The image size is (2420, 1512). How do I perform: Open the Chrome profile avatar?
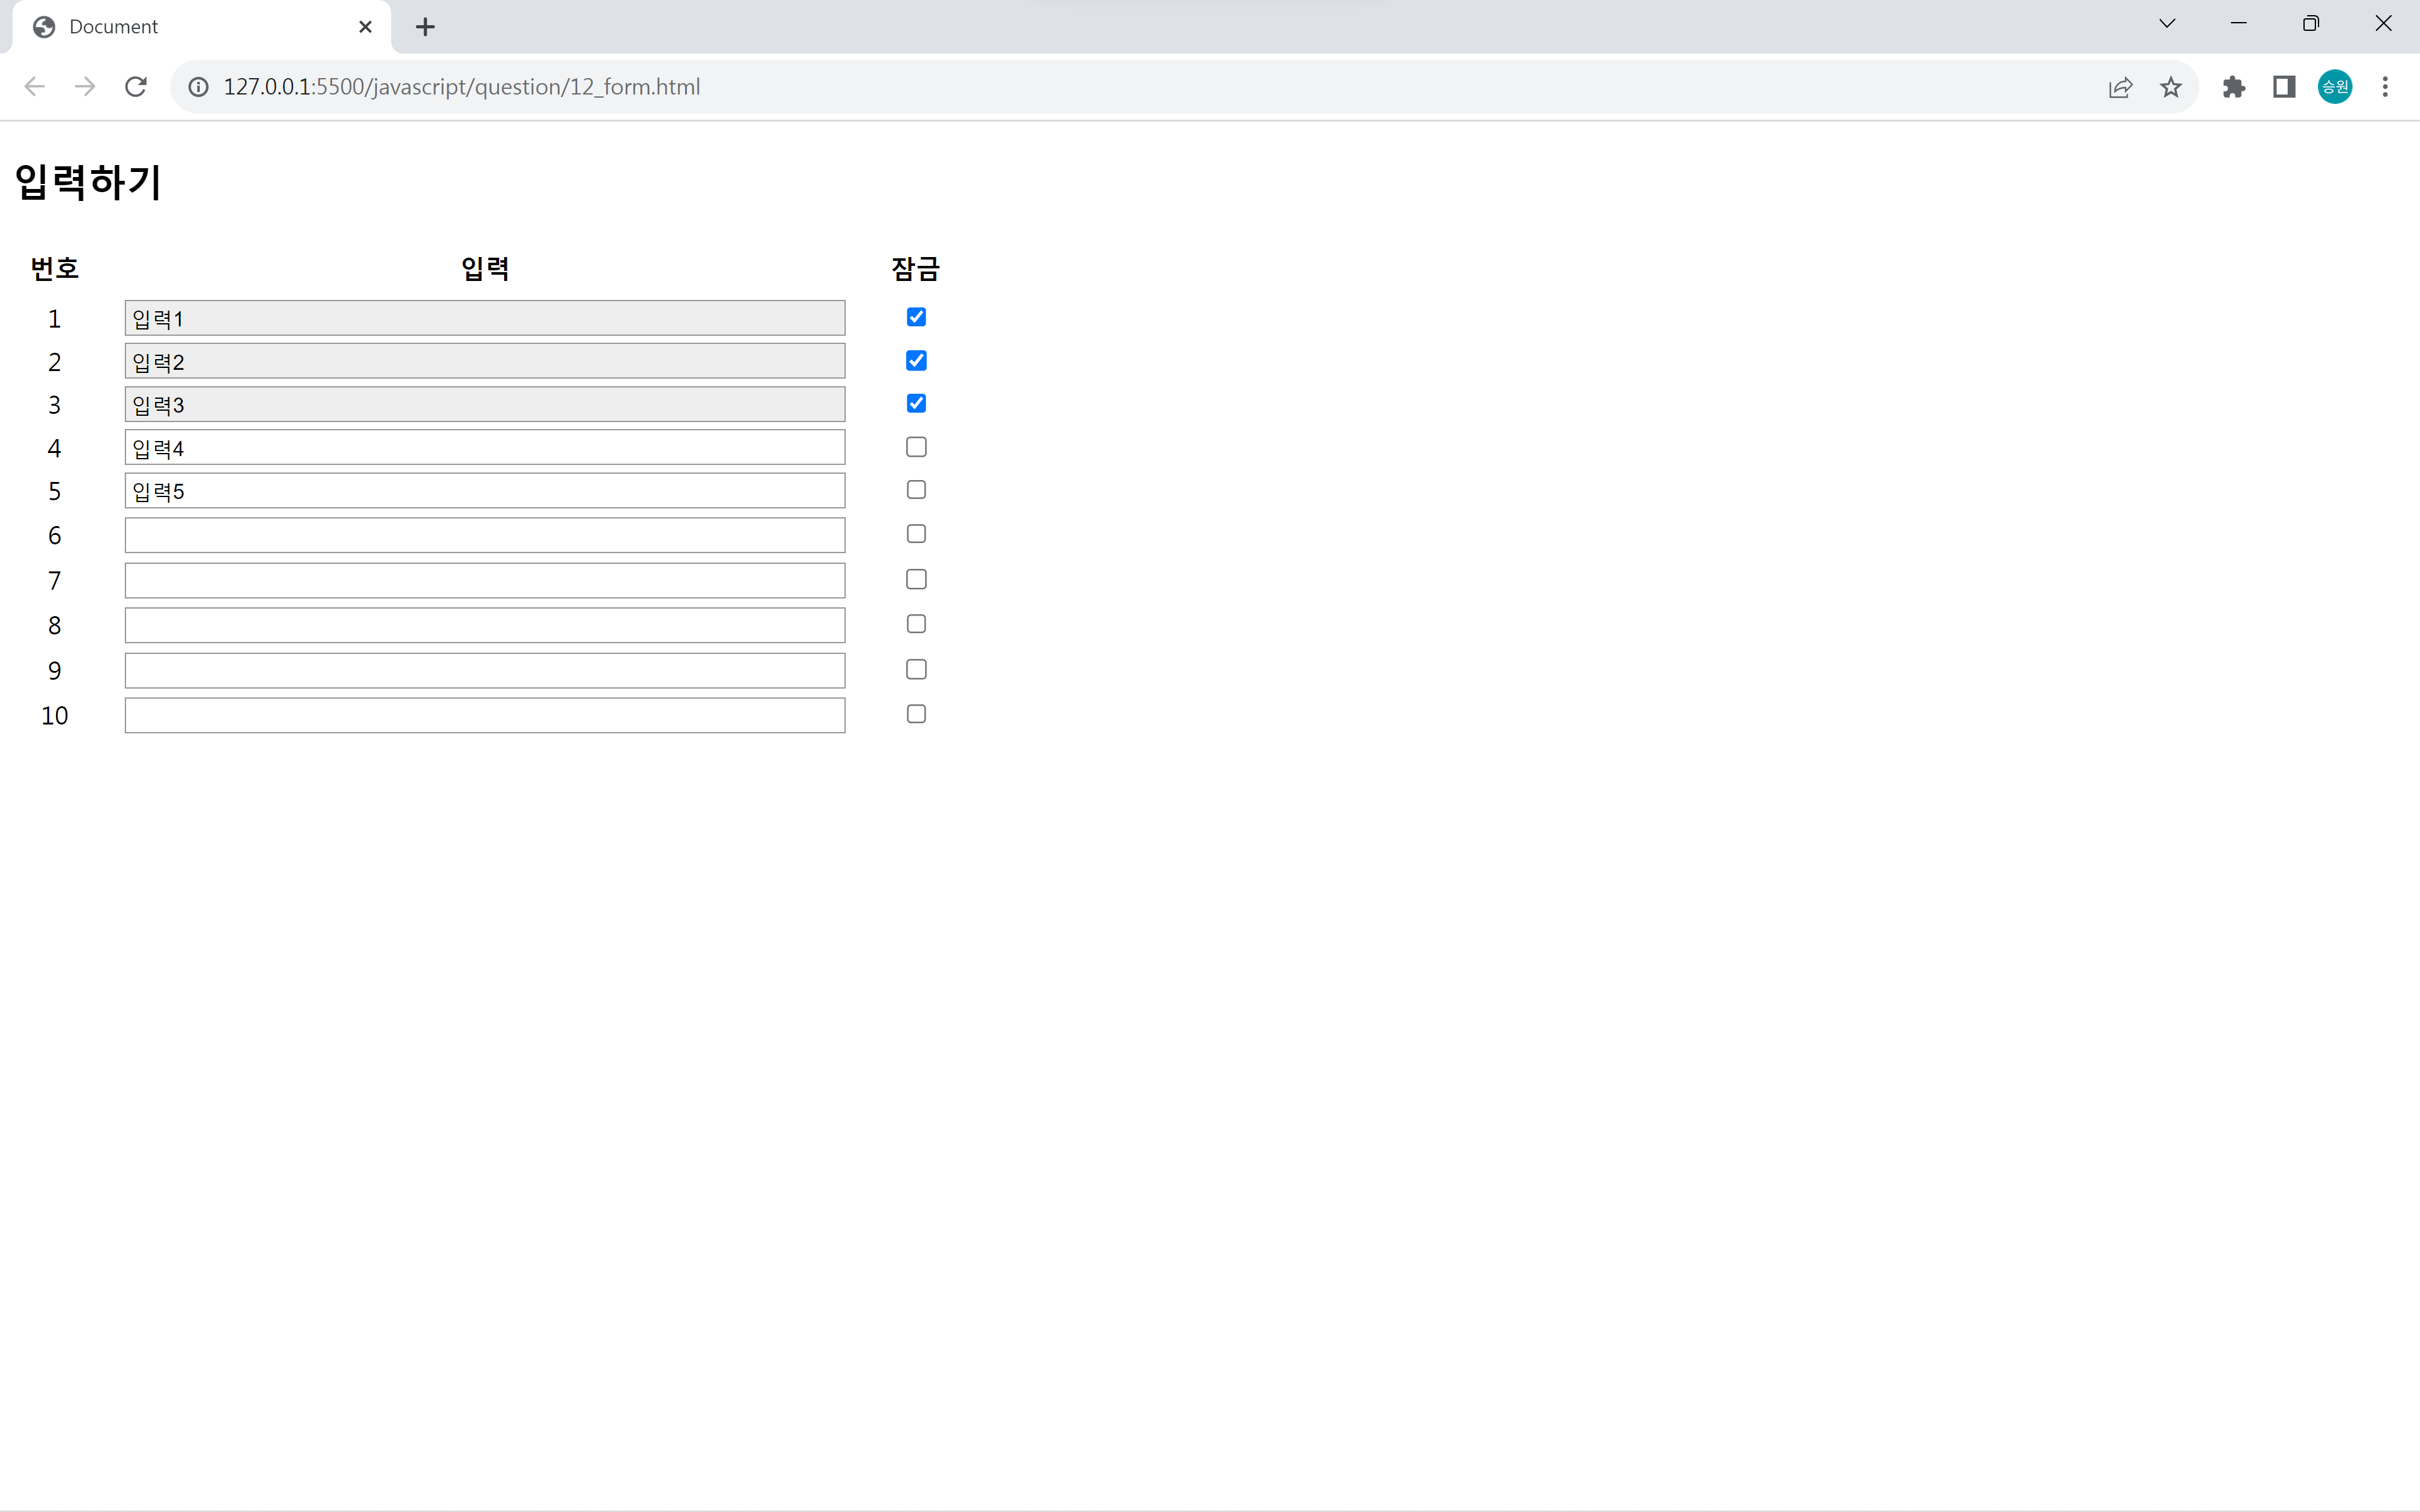tap(2334, 87)
